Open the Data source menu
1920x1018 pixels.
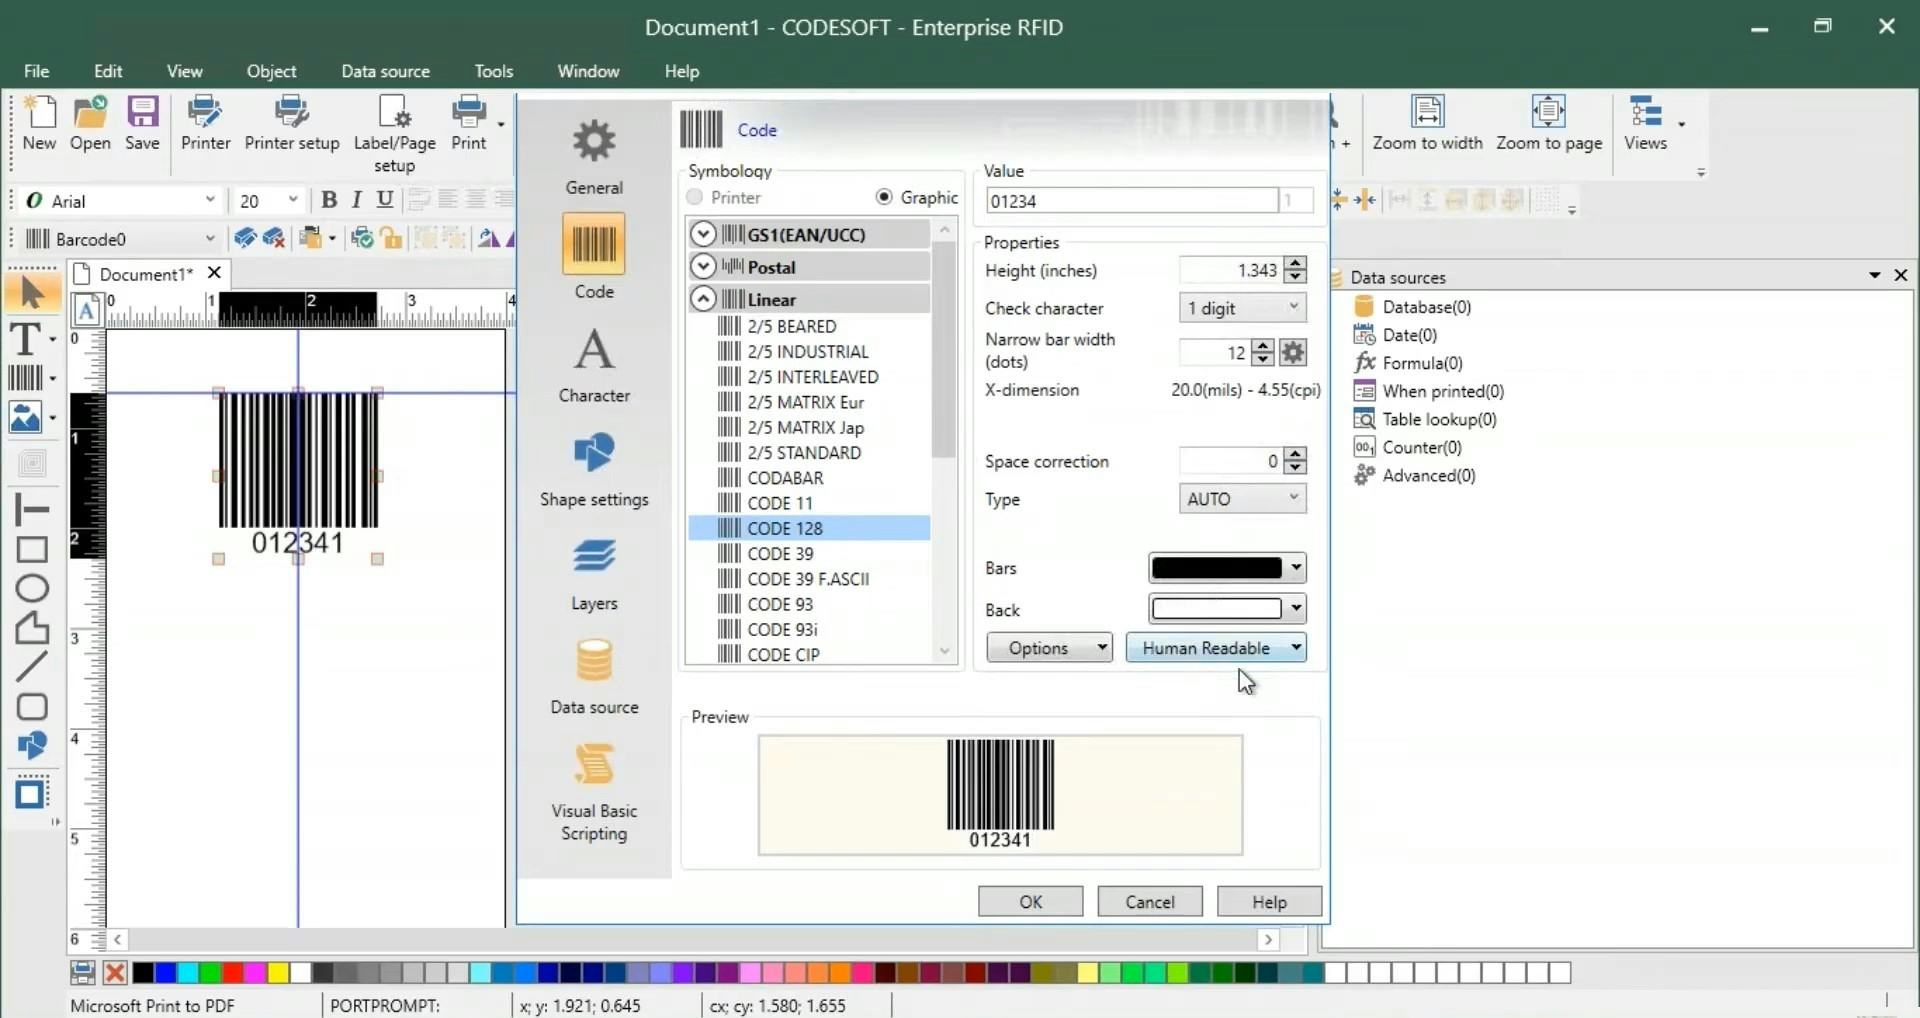click(385, 71)
